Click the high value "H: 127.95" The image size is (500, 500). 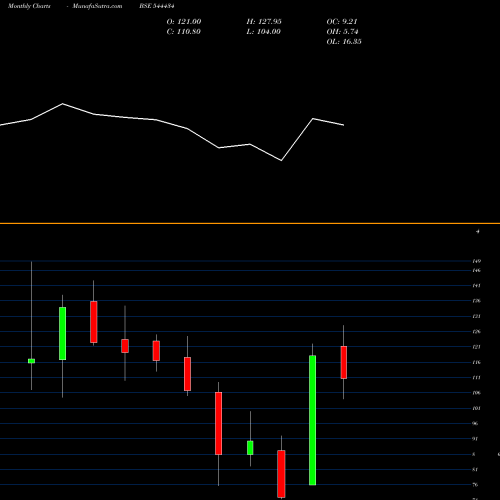click(264, 21)
